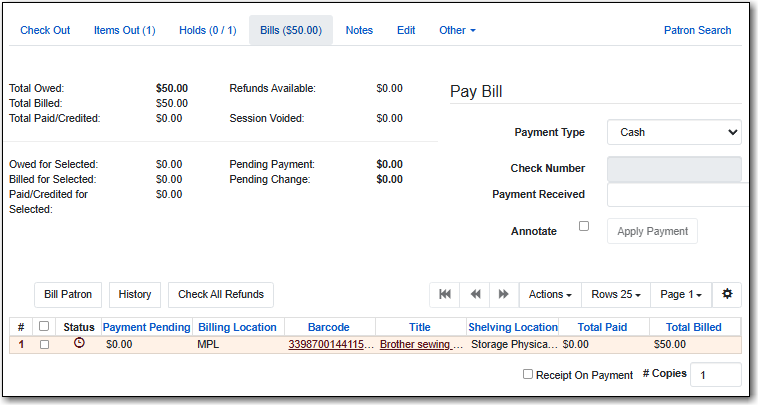Expand the Actions dropdown menu
This screenshot has height=405, width=758.
(550, 294)
